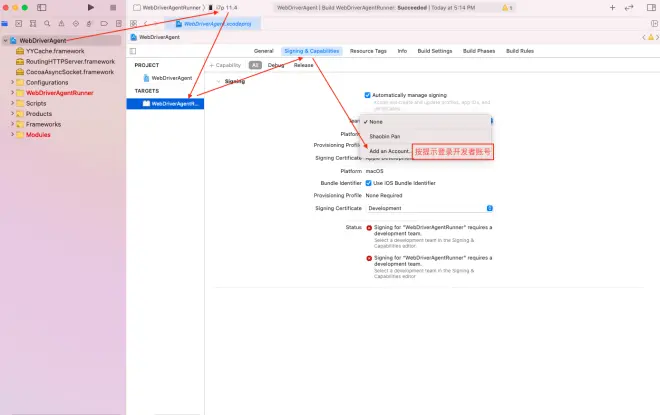Toggle the inspector panel icon
This screenshot has width=660, height=415.
(651, 8)
